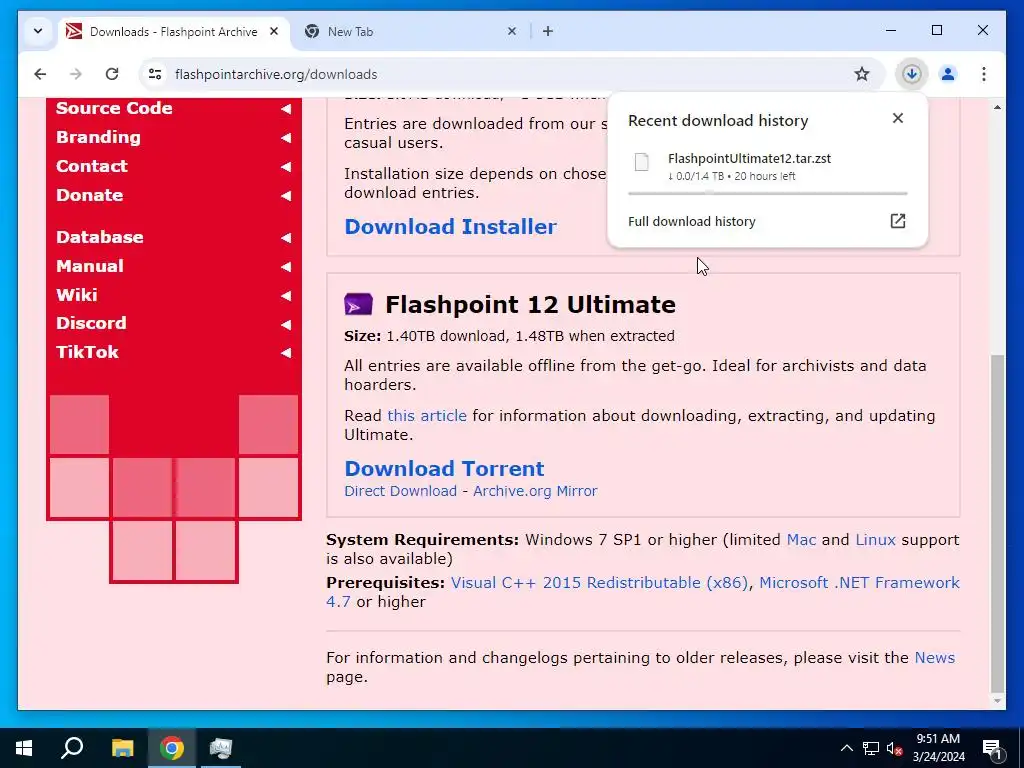The image size is (1024, 768).
Task: Click the arrow beside Donate
Action: [x=286, y=195]
